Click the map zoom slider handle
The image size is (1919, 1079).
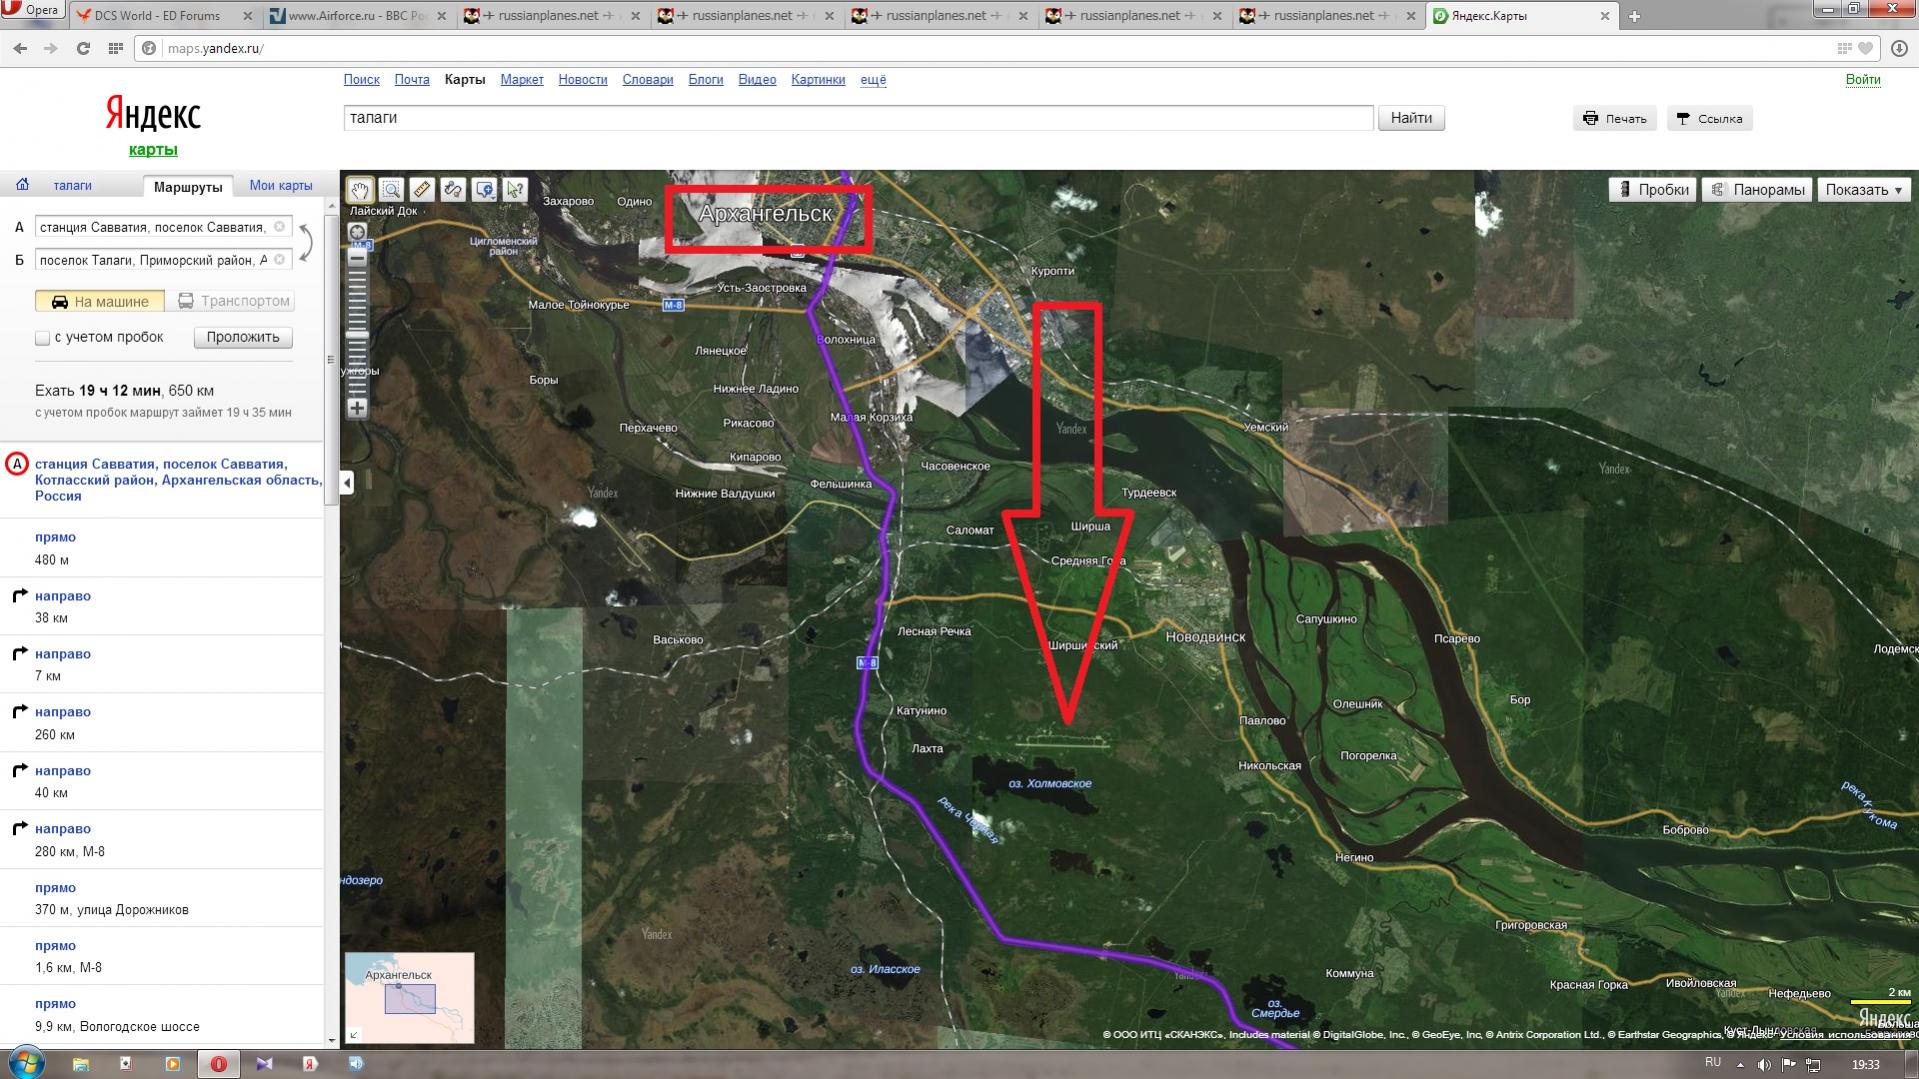pos(357,334)
